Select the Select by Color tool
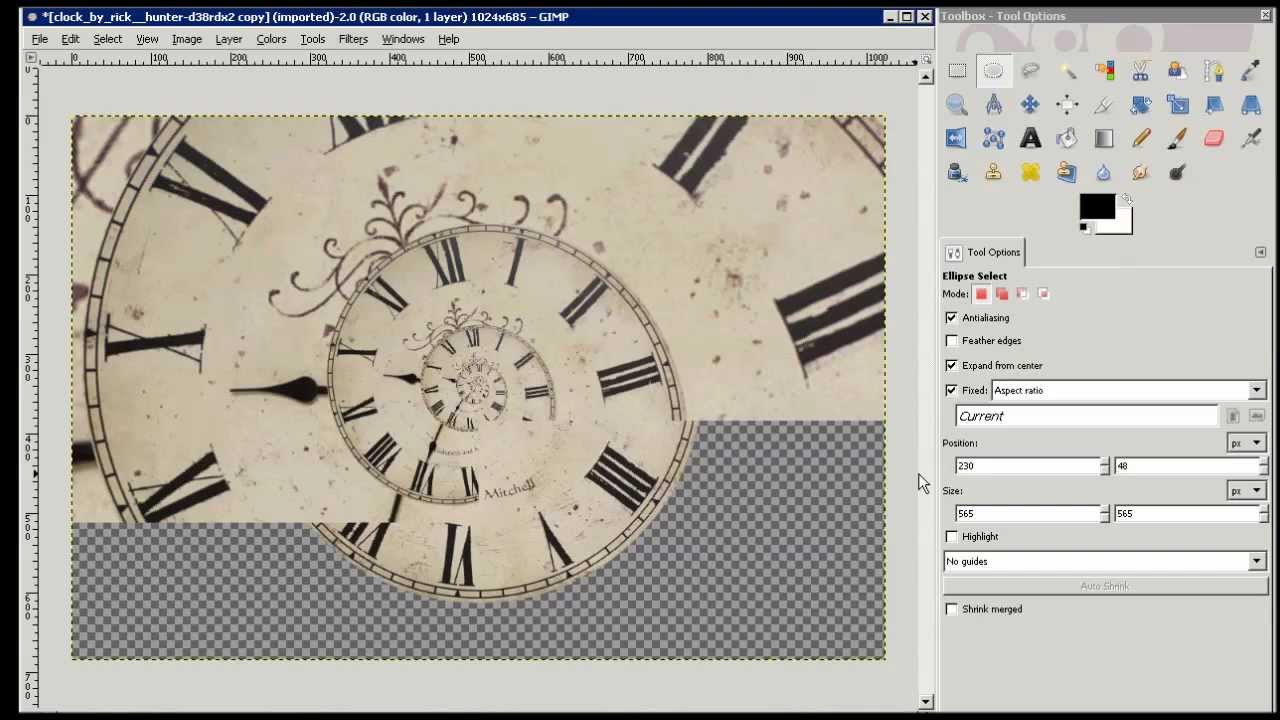The image size is (1280, 720). coord(1104,70)
